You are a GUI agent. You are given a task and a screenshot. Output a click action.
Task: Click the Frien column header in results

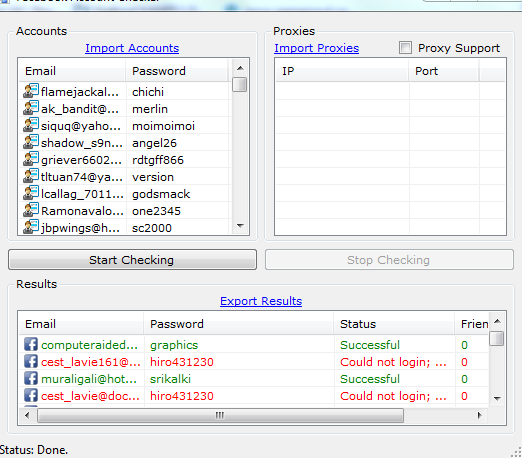pos(472,324)
